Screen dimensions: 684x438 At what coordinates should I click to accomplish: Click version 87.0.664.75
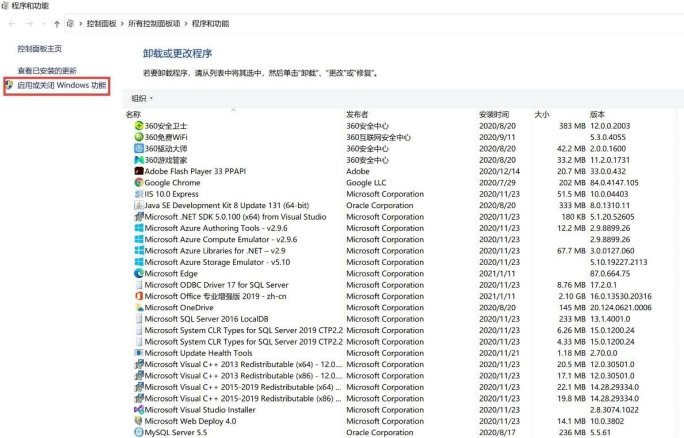pos(610,274)
